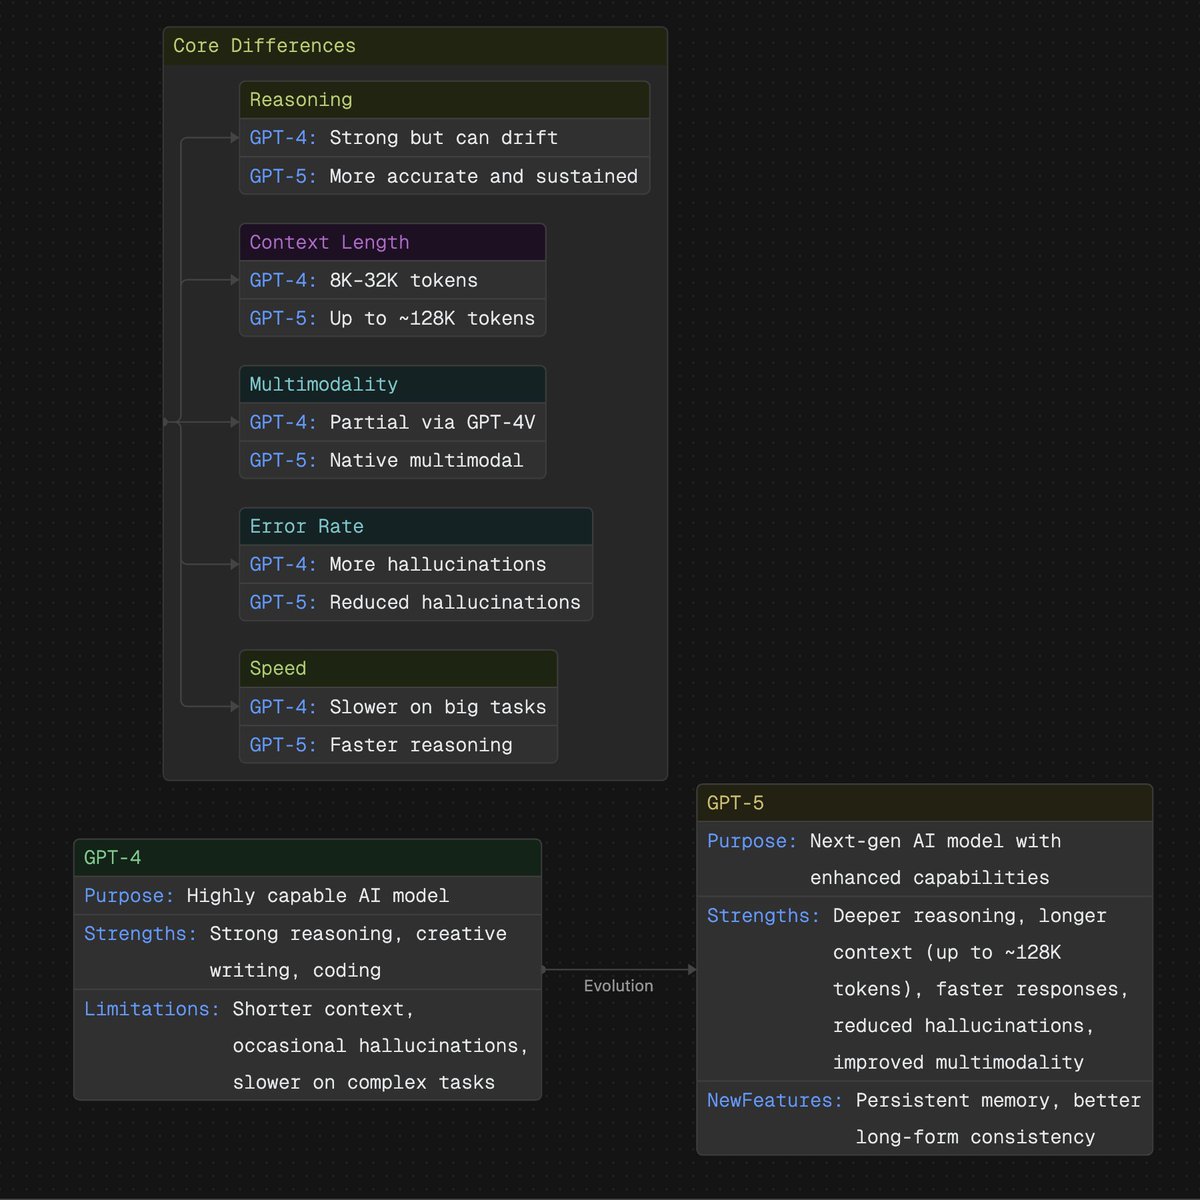The height and width of the screenshot is (1200, 1200).
Task: Click the "Reasoning" node header
Action: tap(445, 100)
